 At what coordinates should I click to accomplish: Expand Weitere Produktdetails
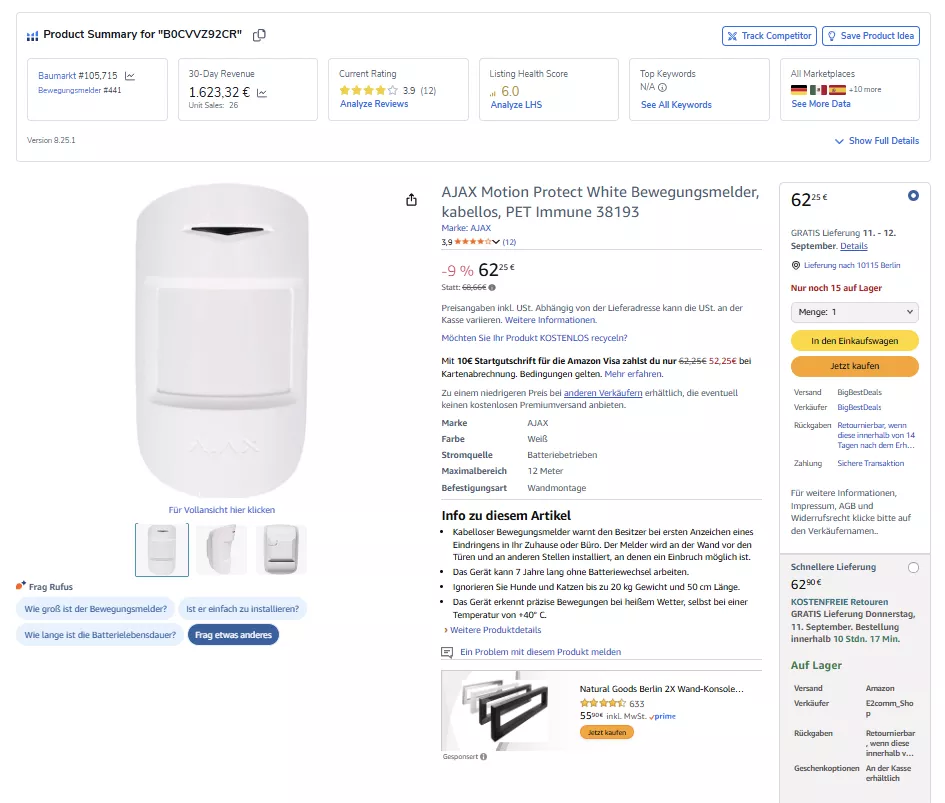[x=492, y=630]
